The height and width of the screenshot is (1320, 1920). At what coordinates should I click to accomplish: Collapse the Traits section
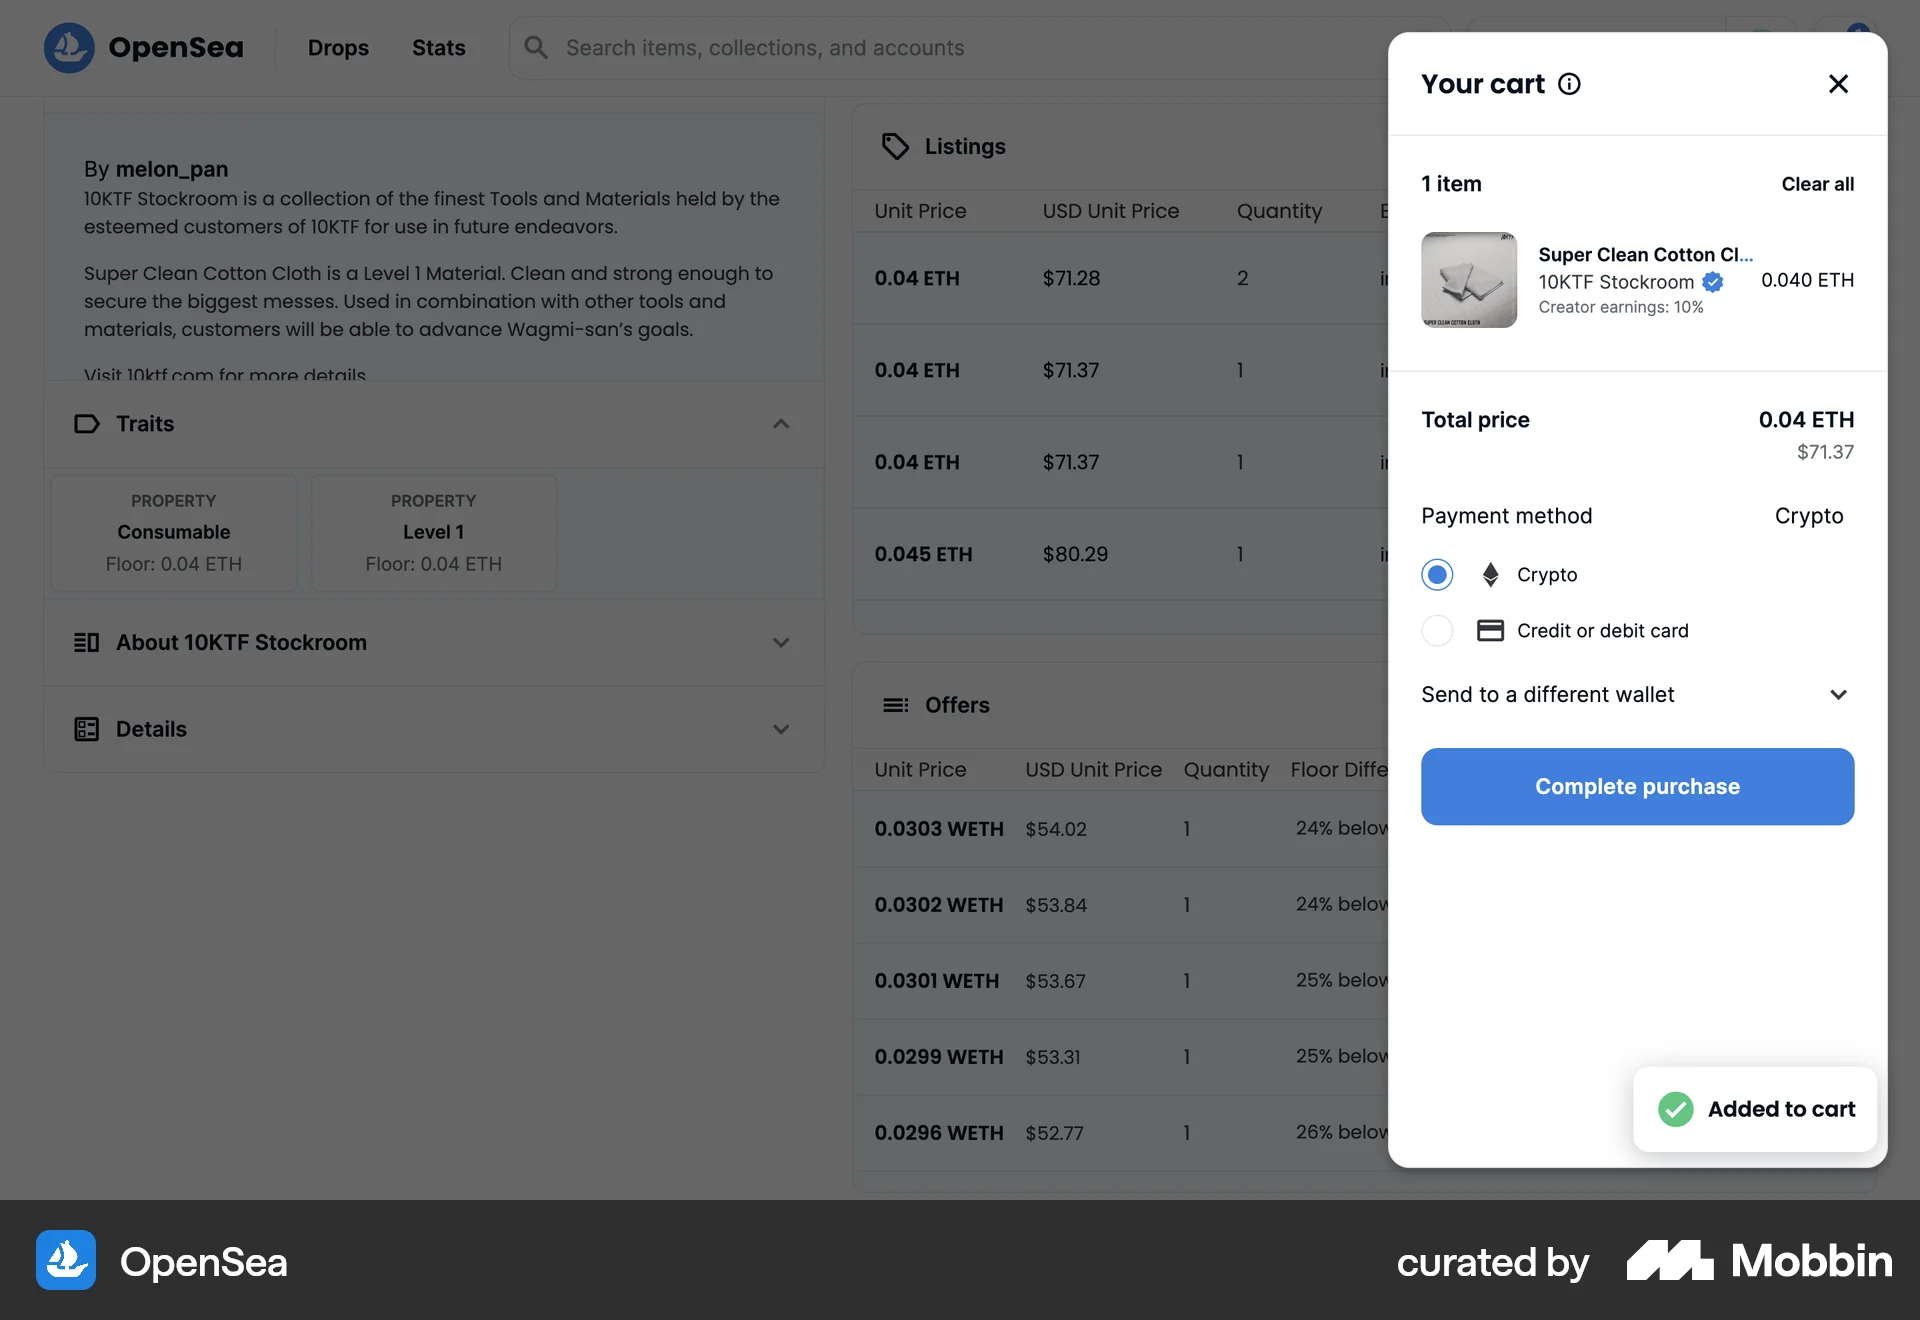click(x=781, y=424)
